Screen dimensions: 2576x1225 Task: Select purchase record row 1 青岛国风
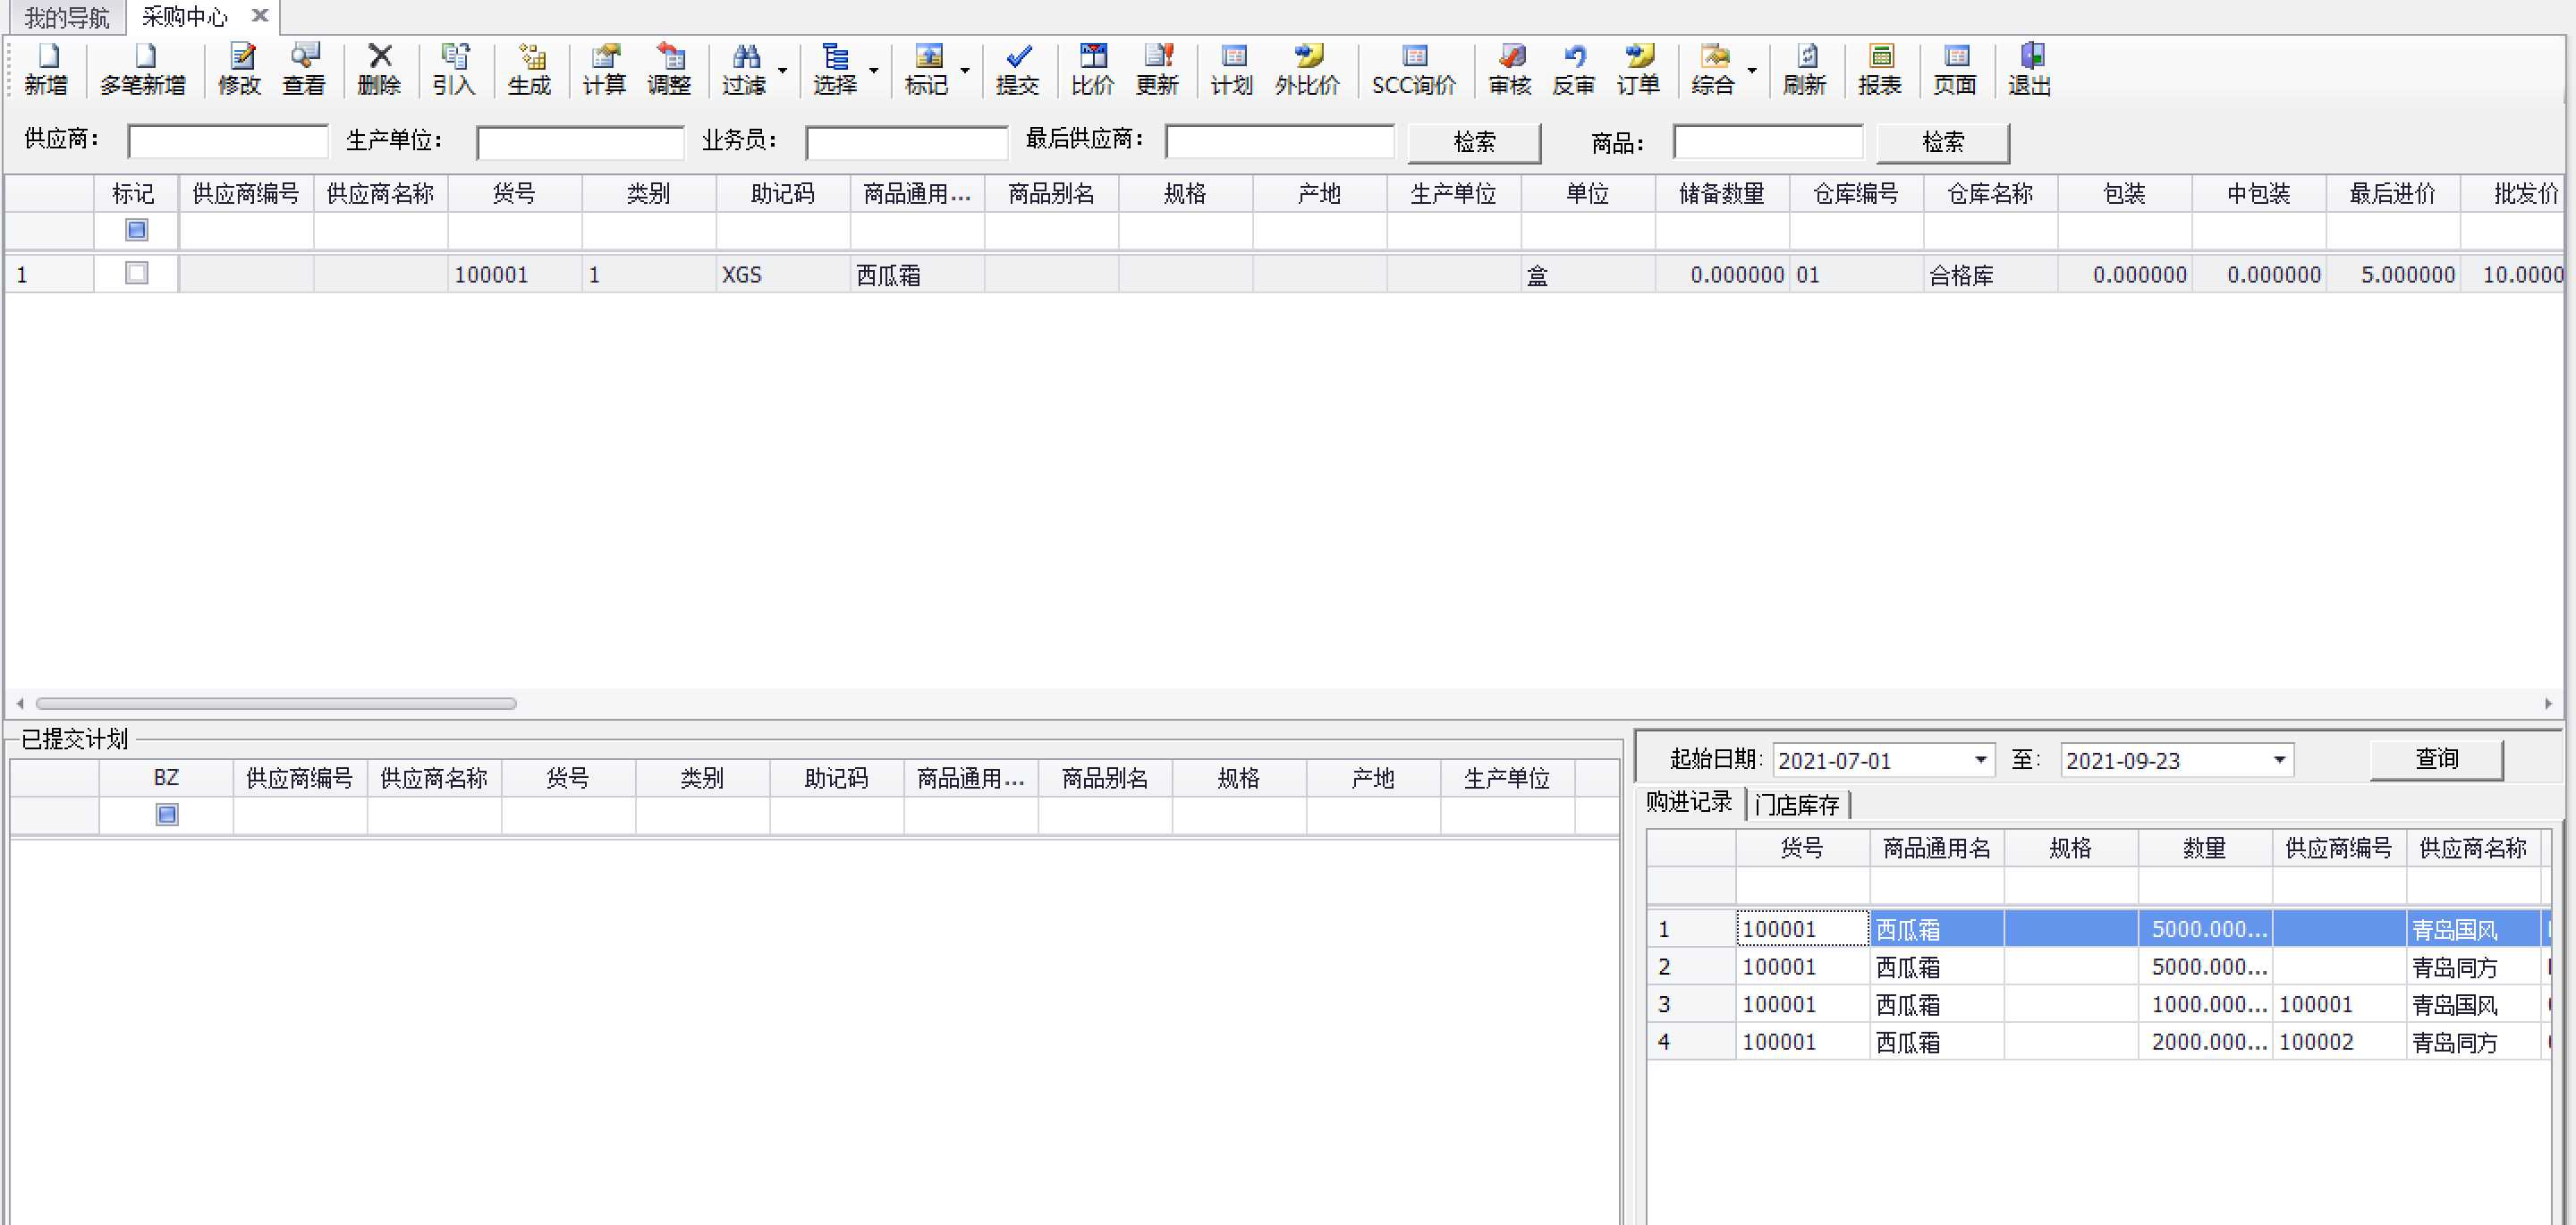point(2098,929)
